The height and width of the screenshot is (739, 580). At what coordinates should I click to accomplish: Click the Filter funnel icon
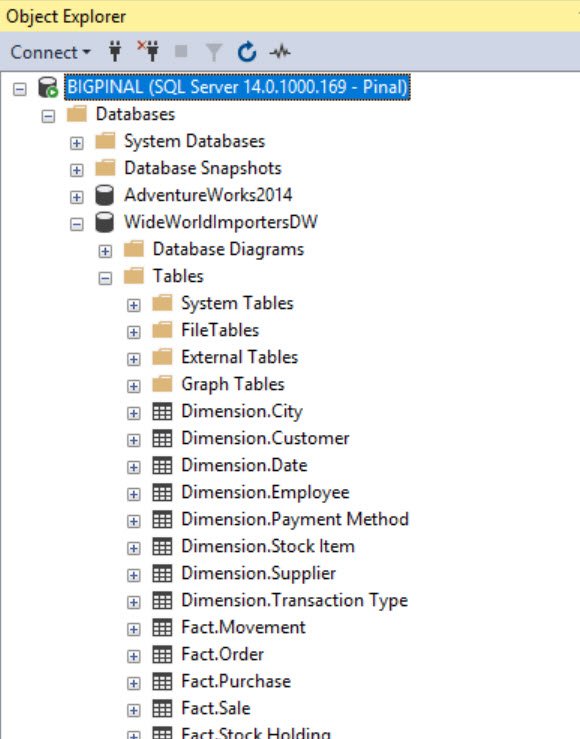(x=213, y=52)
